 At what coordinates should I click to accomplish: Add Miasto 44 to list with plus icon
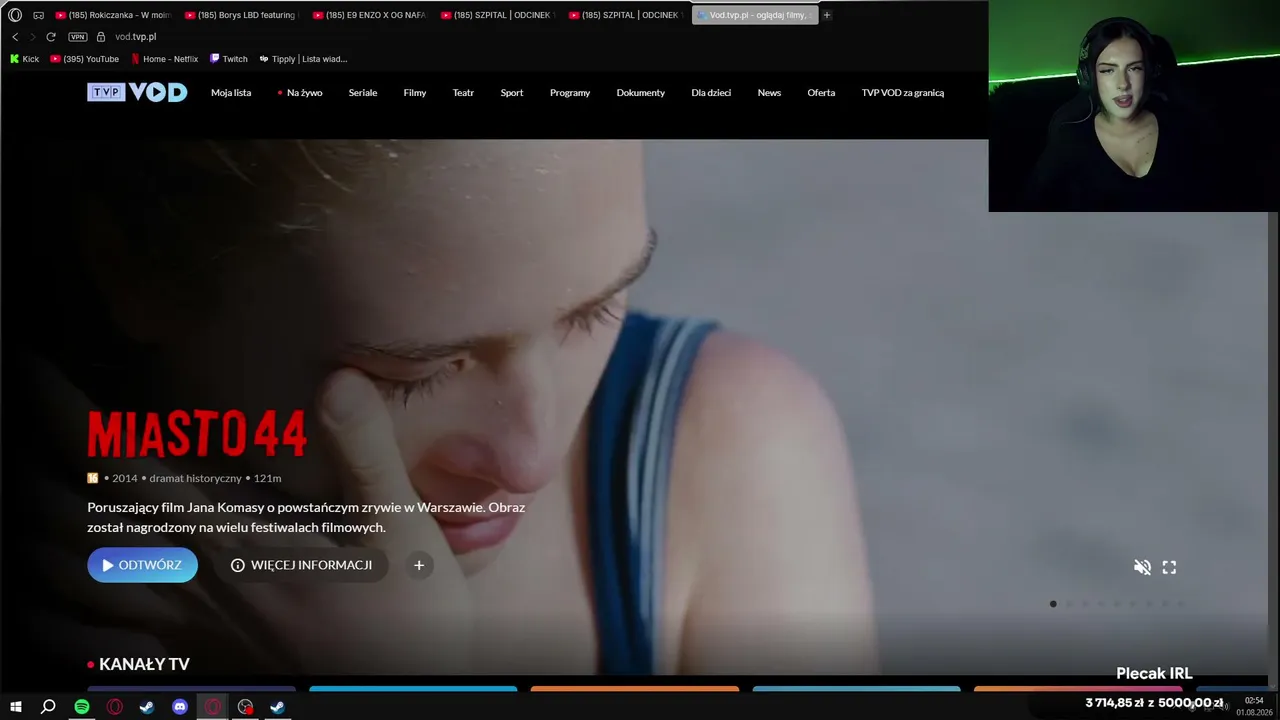point(419,565)
